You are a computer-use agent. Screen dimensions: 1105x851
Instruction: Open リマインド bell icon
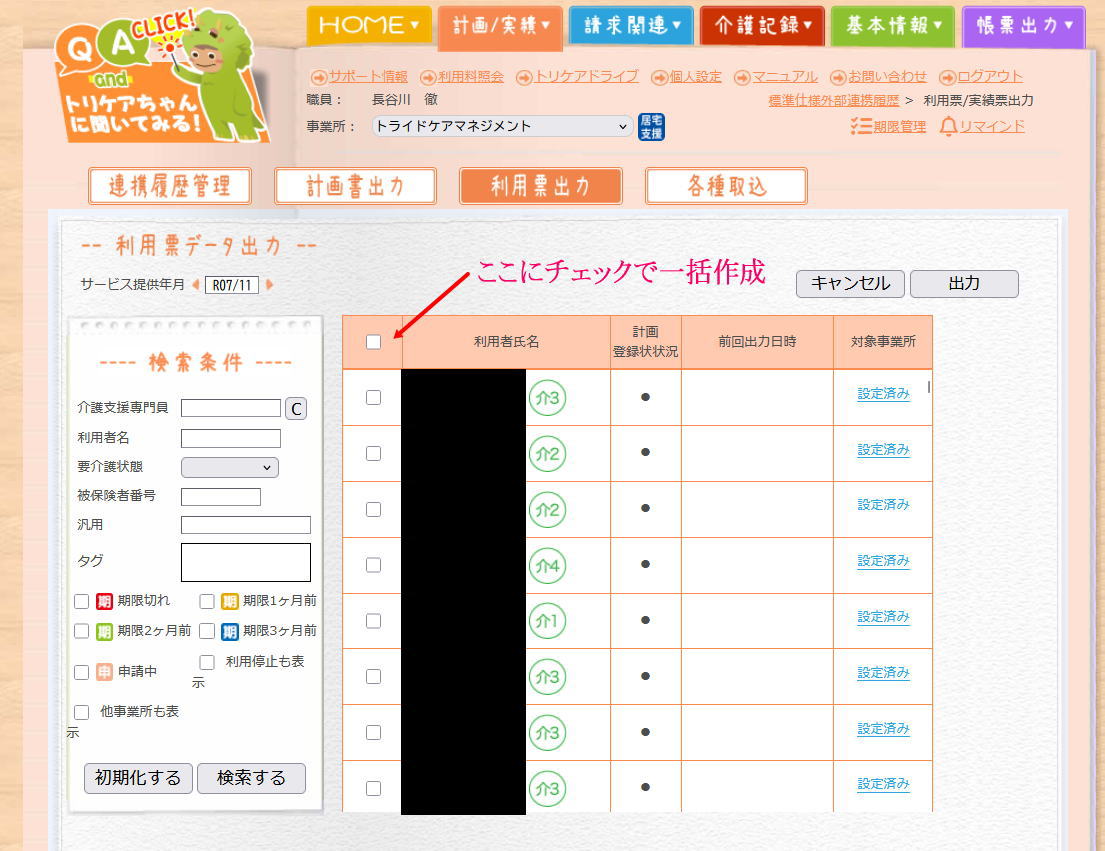949,126
